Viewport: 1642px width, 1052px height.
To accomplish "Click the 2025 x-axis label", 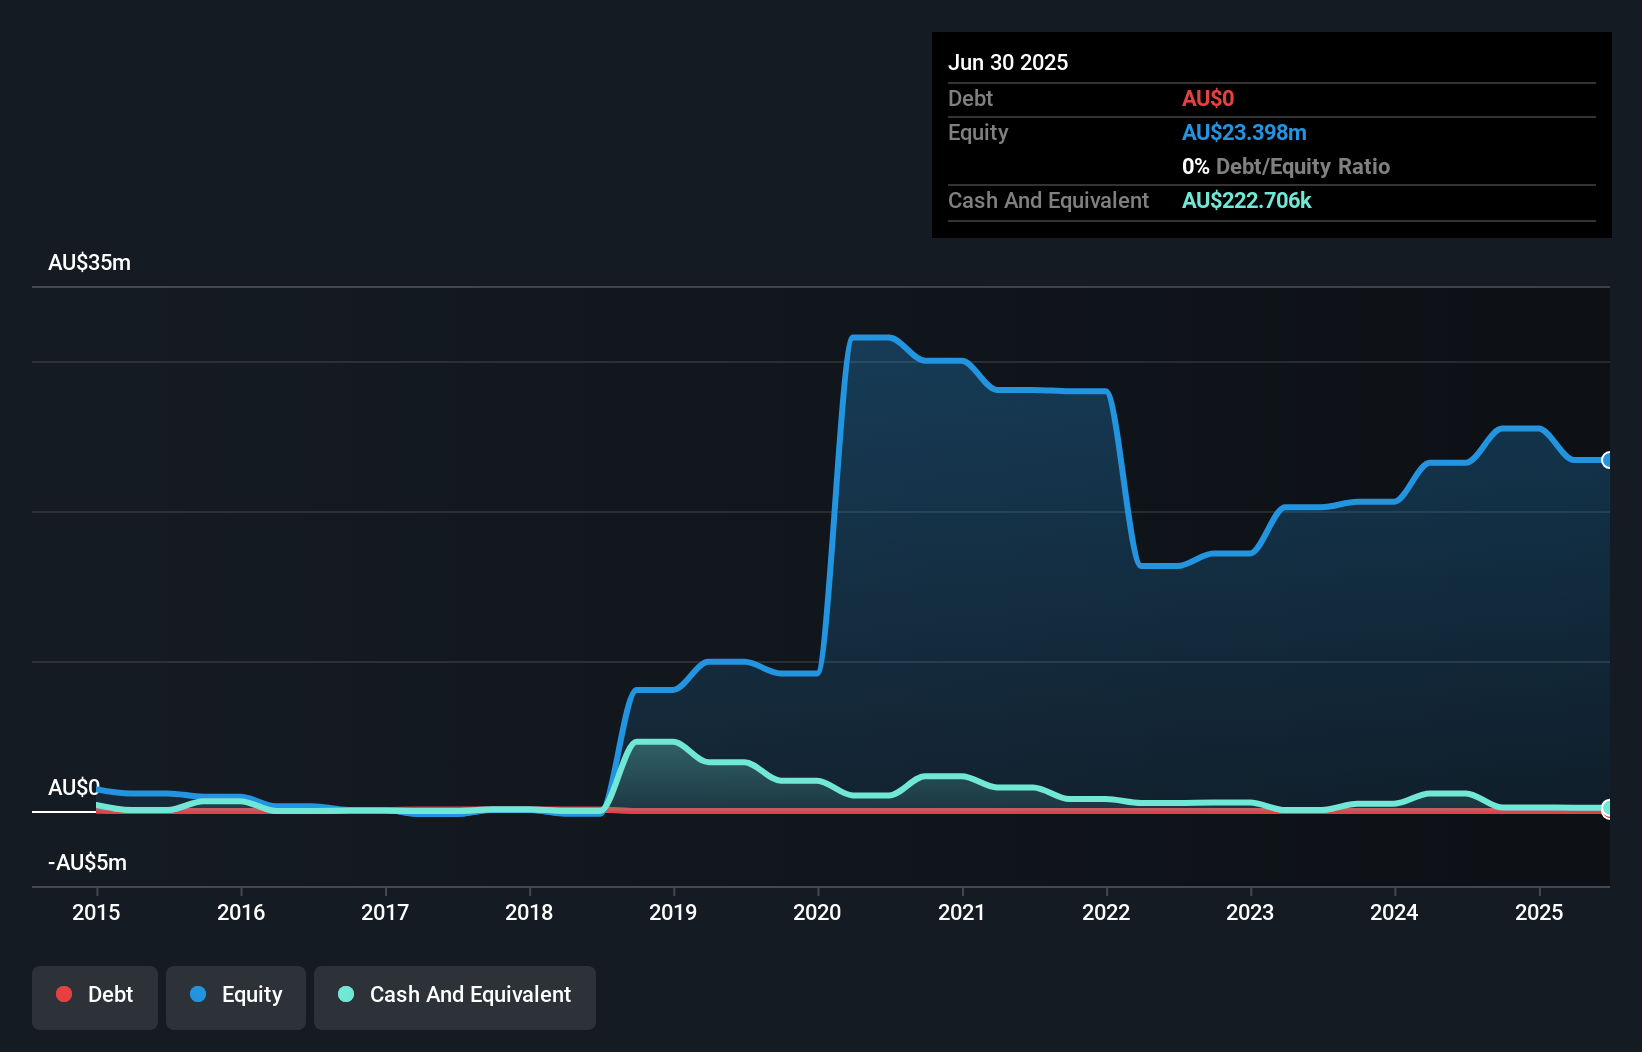I will click(x=1539, y=912).
